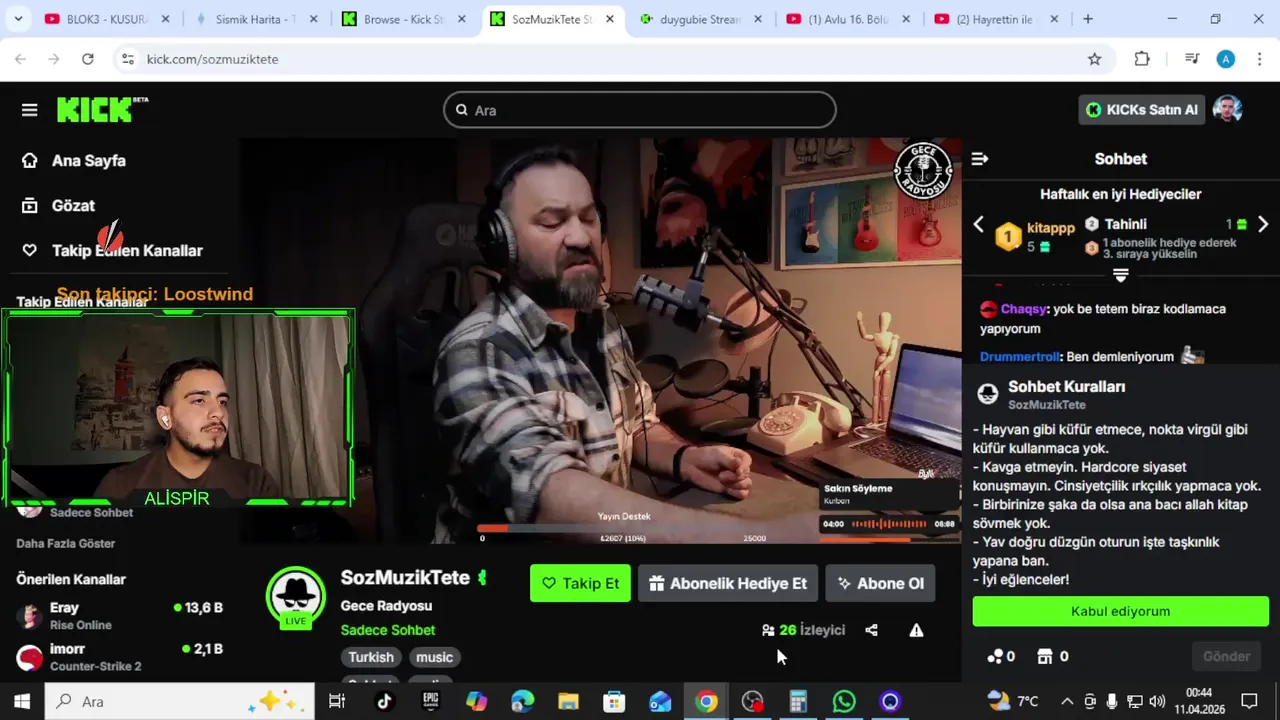
Task: Open the Chrome extensions puzzle icon
Action: pyautogui.click(x=1142, y=59)
